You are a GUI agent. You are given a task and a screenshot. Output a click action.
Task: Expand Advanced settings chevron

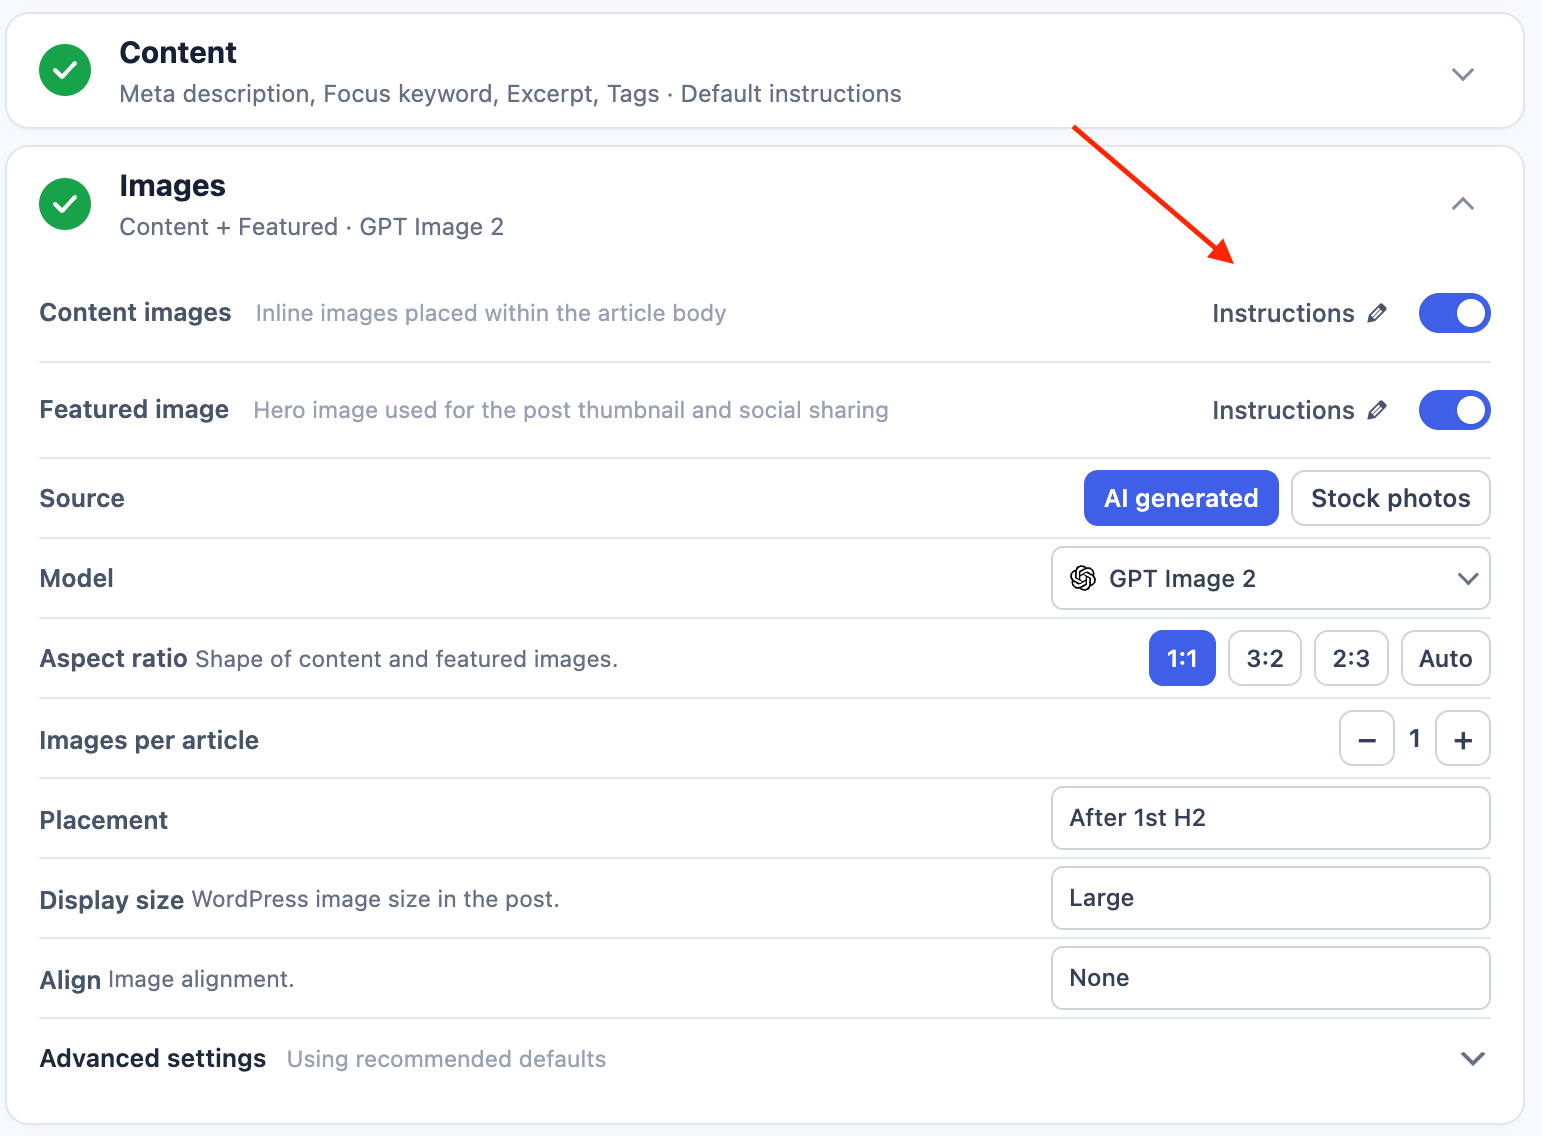1472,1058
